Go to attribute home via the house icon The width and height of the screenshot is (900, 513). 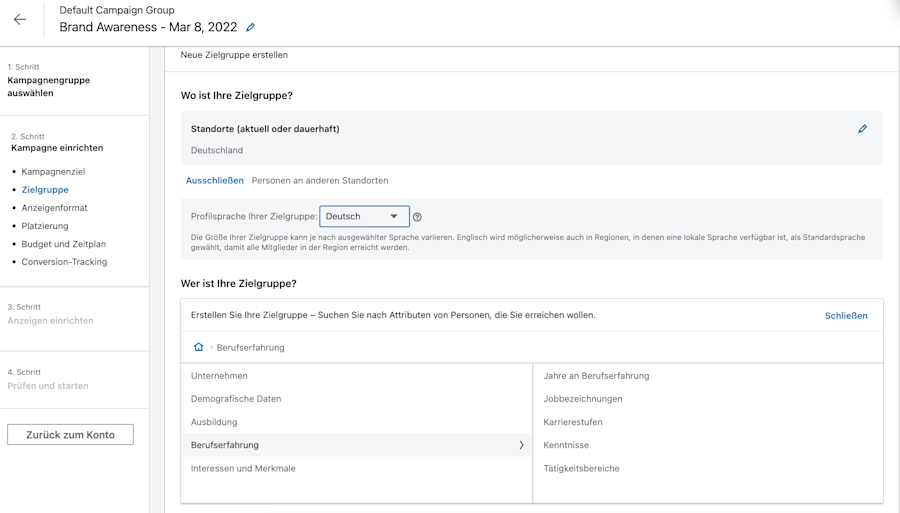point(199,347)
